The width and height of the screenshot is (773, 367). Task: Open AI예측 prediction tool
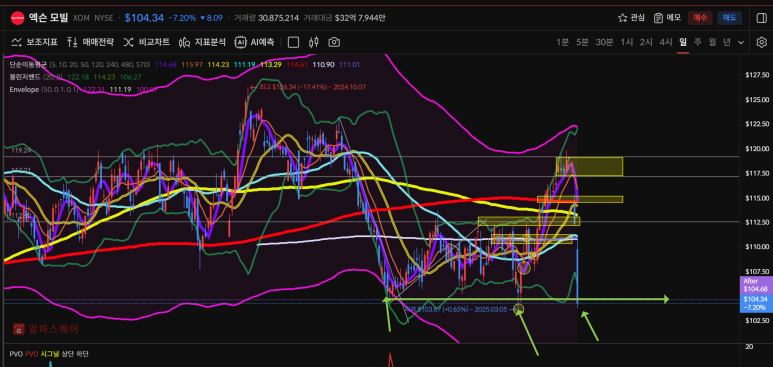click(x=254, y=42)
